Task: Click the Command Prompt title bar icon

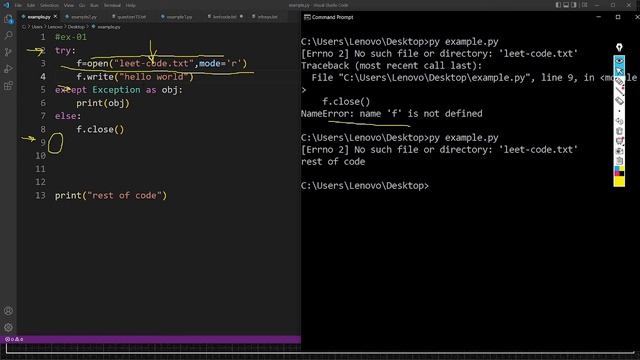Action: (x=307, y=17)
